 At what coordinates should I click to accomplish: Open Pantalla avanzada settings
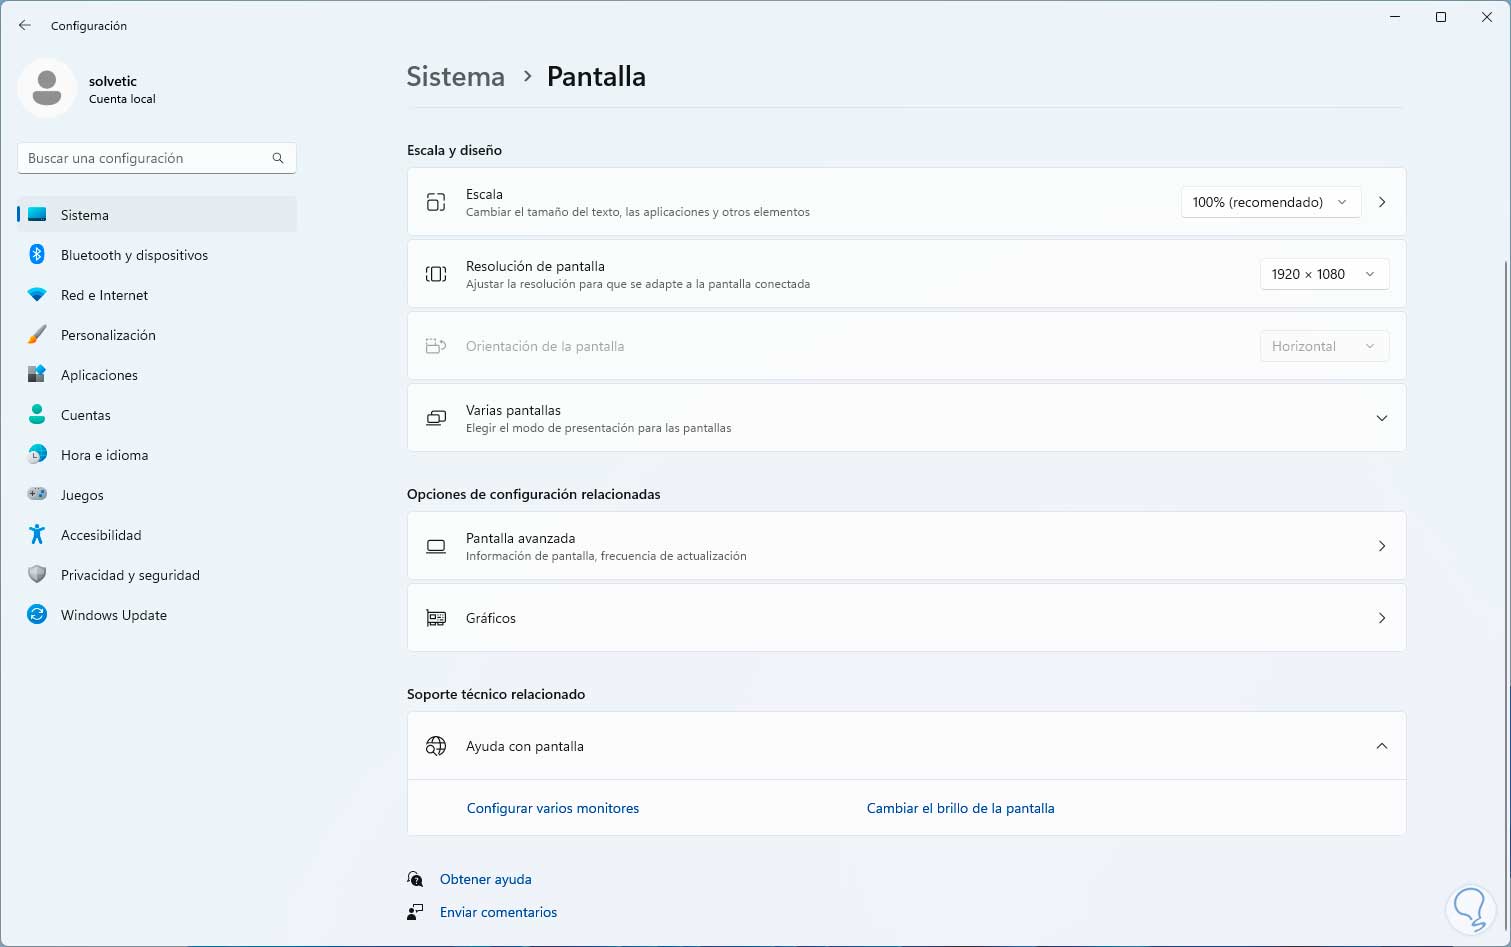tap(905, 546)
